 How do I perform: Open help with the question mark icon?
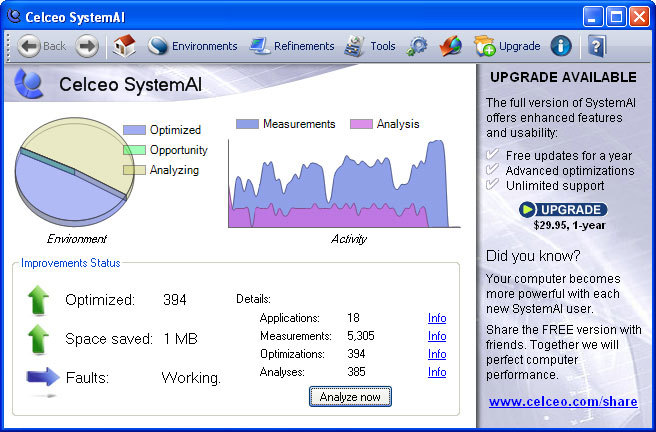[x=597, y=46]
